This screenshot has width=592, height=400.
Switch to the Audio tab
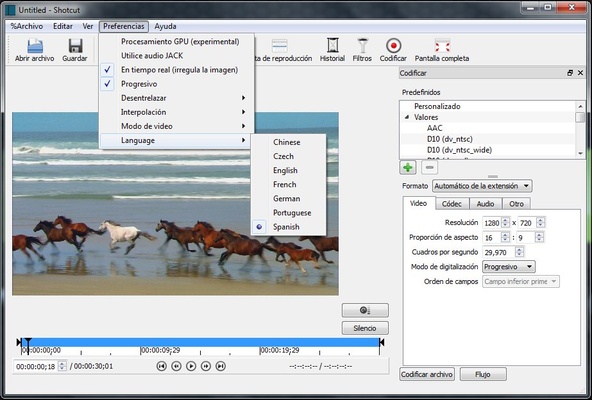click(485, 204)
